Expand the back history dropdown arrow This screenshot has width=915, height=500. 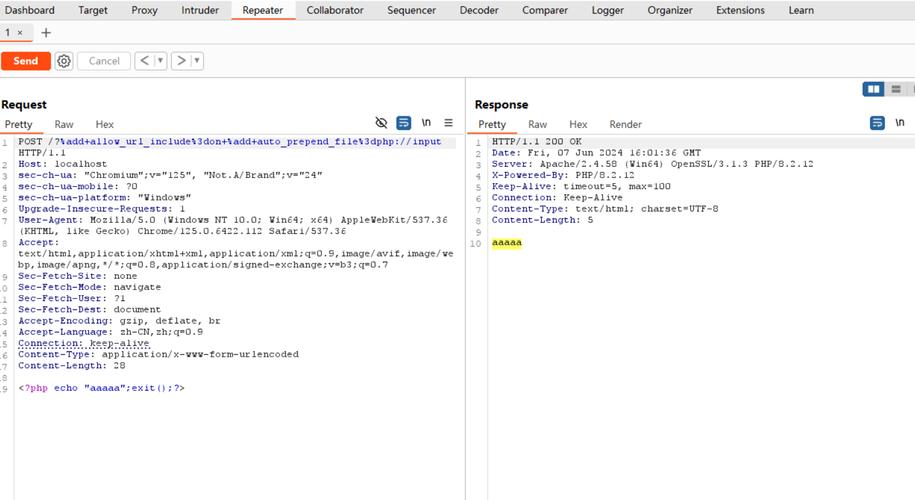tap(160, 61)
